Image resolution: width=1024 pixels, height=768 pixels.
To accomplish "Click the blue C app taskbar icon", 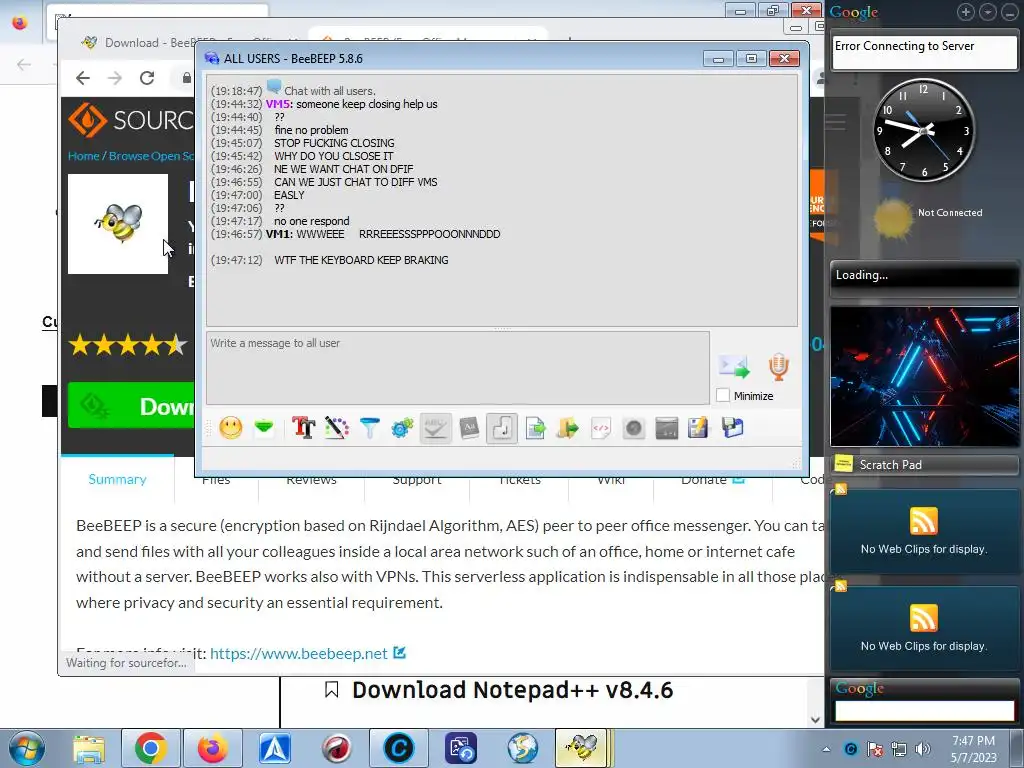I will [399, 748].
